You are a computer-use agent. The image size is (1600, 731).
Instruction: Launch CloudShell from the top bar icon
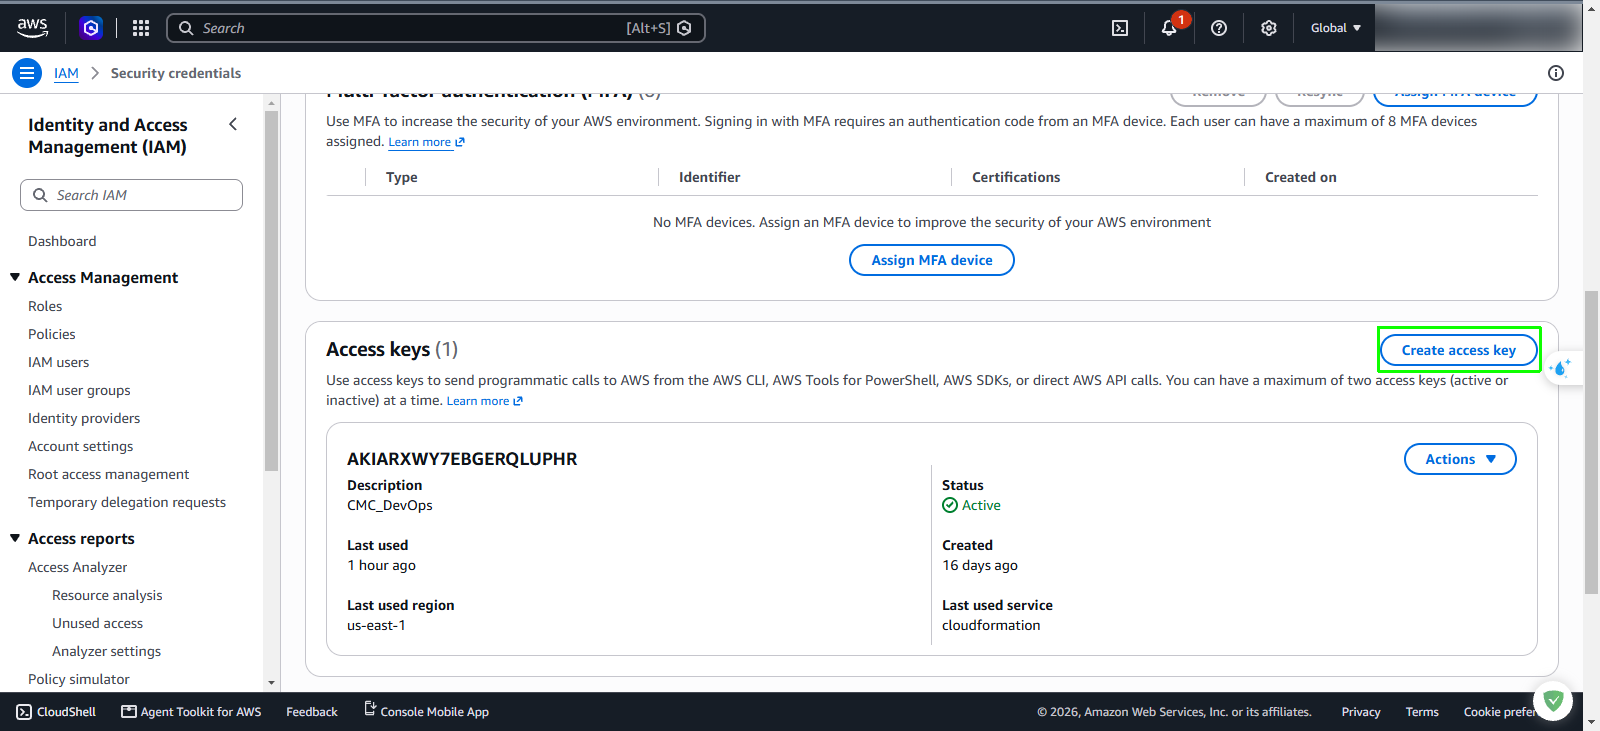[1120, 28]
